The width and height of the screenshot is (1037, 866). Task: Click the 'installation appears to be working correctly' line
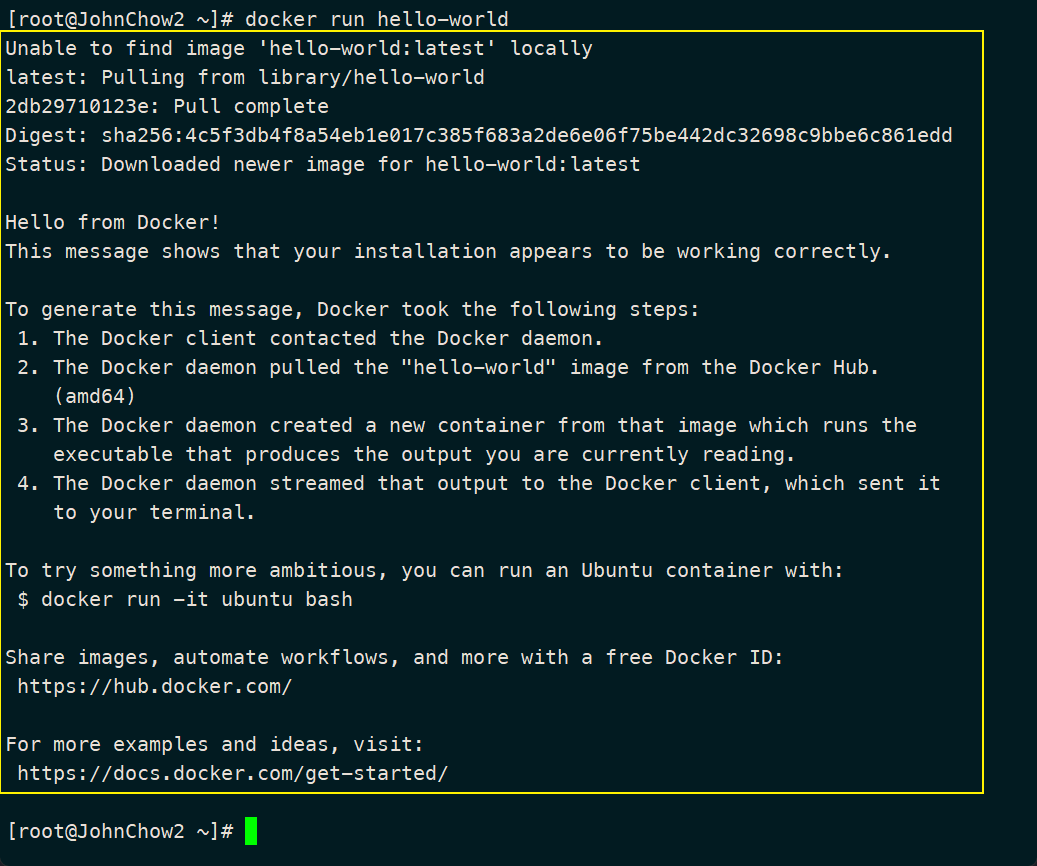pyautogui.click(x=448, y=251)
